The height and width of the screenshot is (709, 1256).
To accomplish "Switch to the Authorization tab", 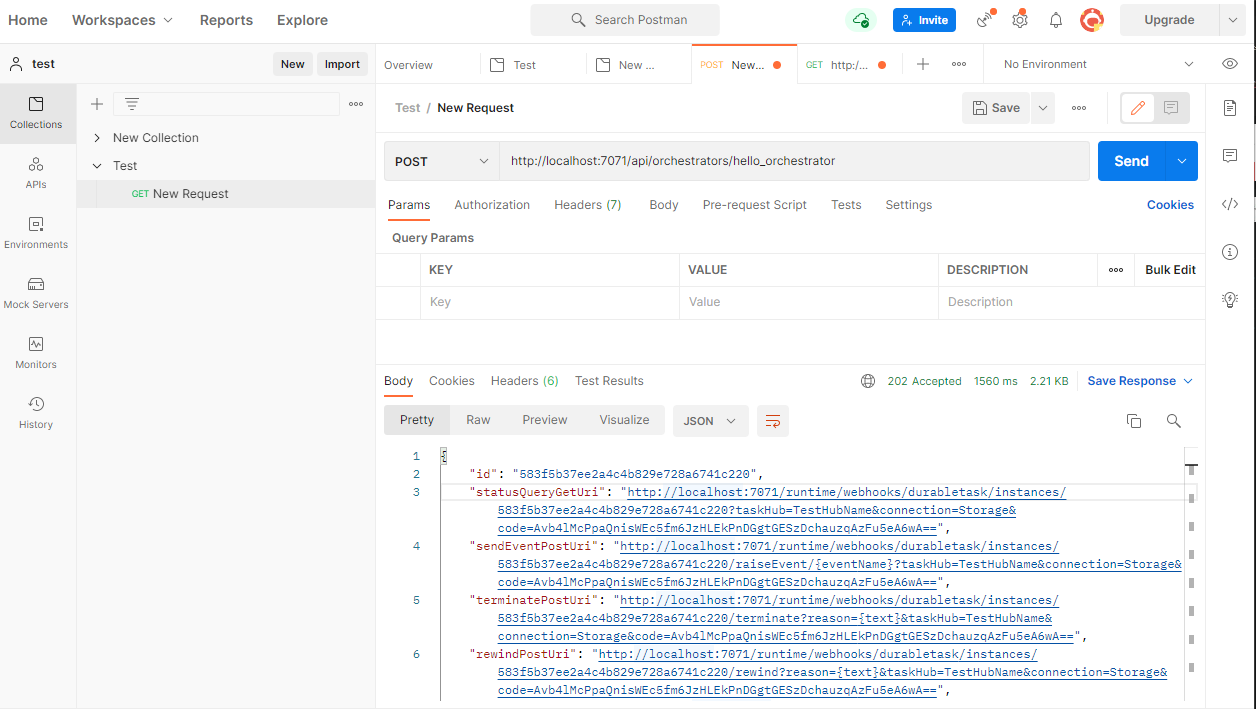I will [x=492, y=205].
